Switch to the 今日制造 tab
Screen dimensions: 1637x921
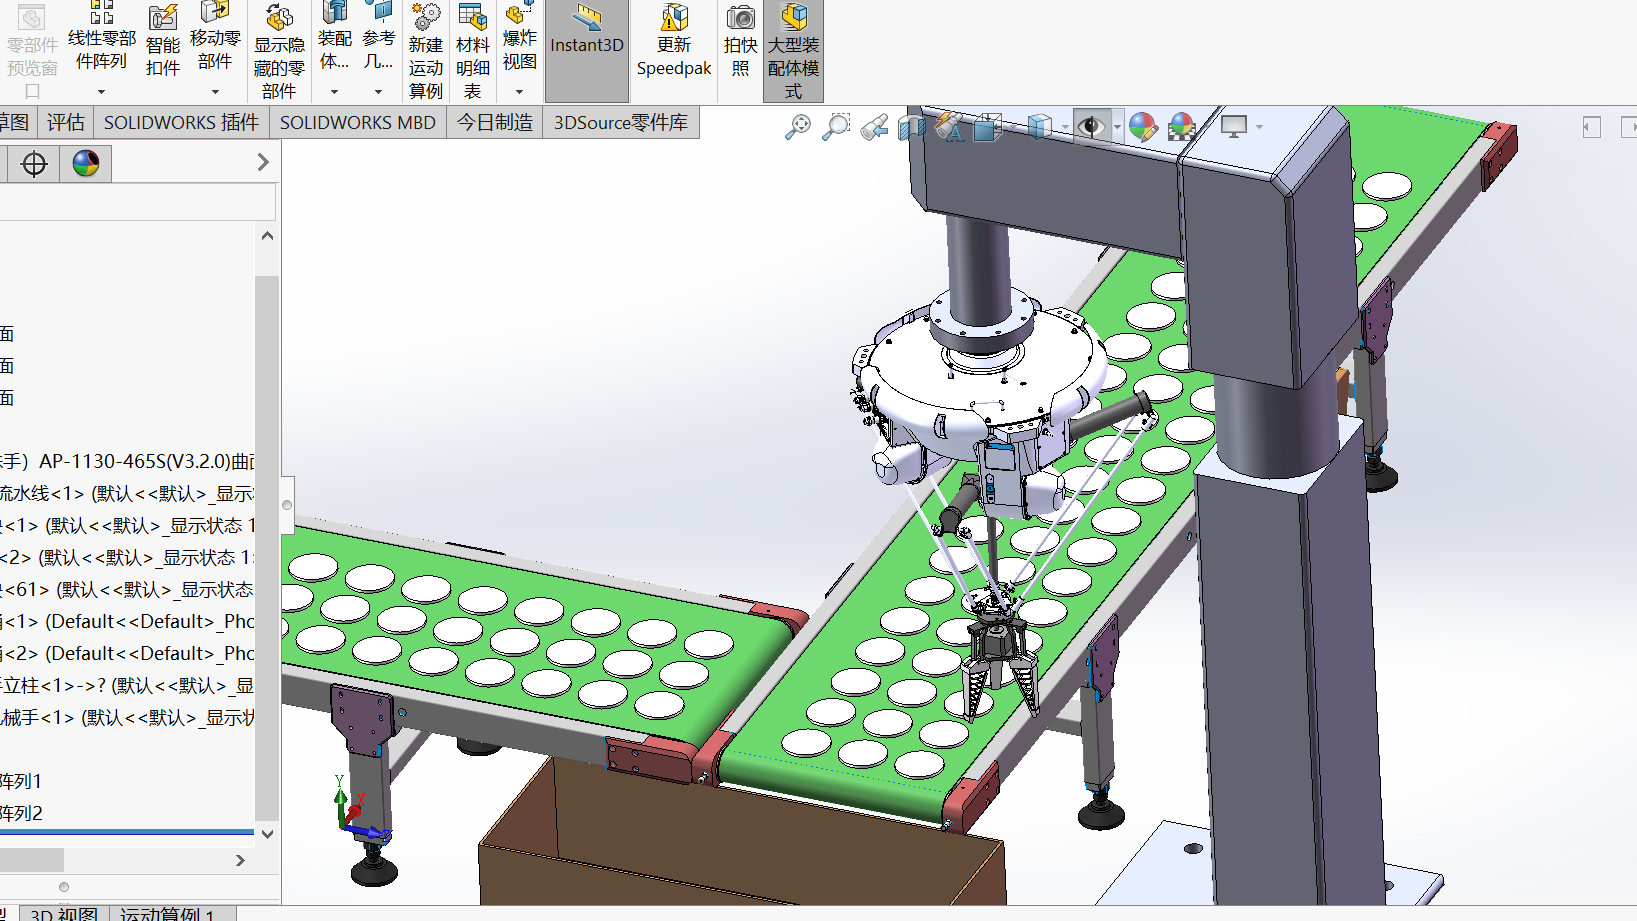click(495, 123)
